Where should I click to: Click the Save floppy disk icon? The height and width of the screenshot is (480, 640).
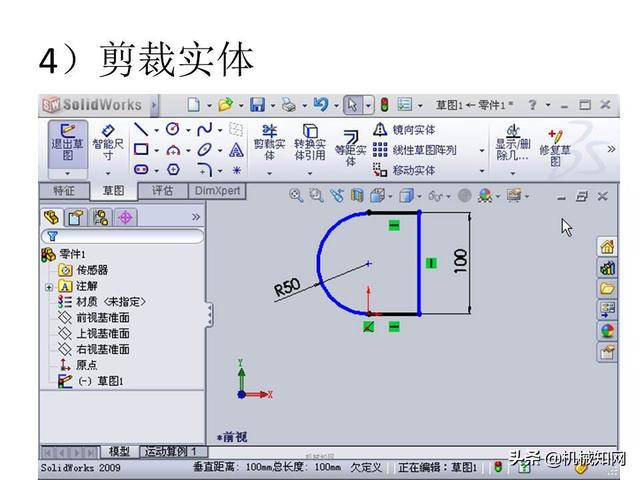pos(257,105)
